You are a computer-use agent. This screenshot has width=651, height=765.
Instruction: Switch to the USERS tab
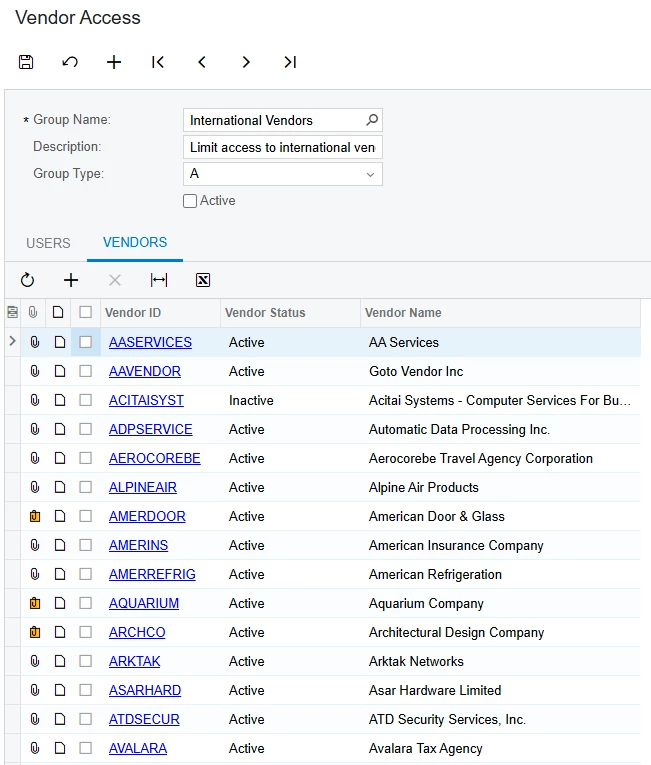(48, 243)
